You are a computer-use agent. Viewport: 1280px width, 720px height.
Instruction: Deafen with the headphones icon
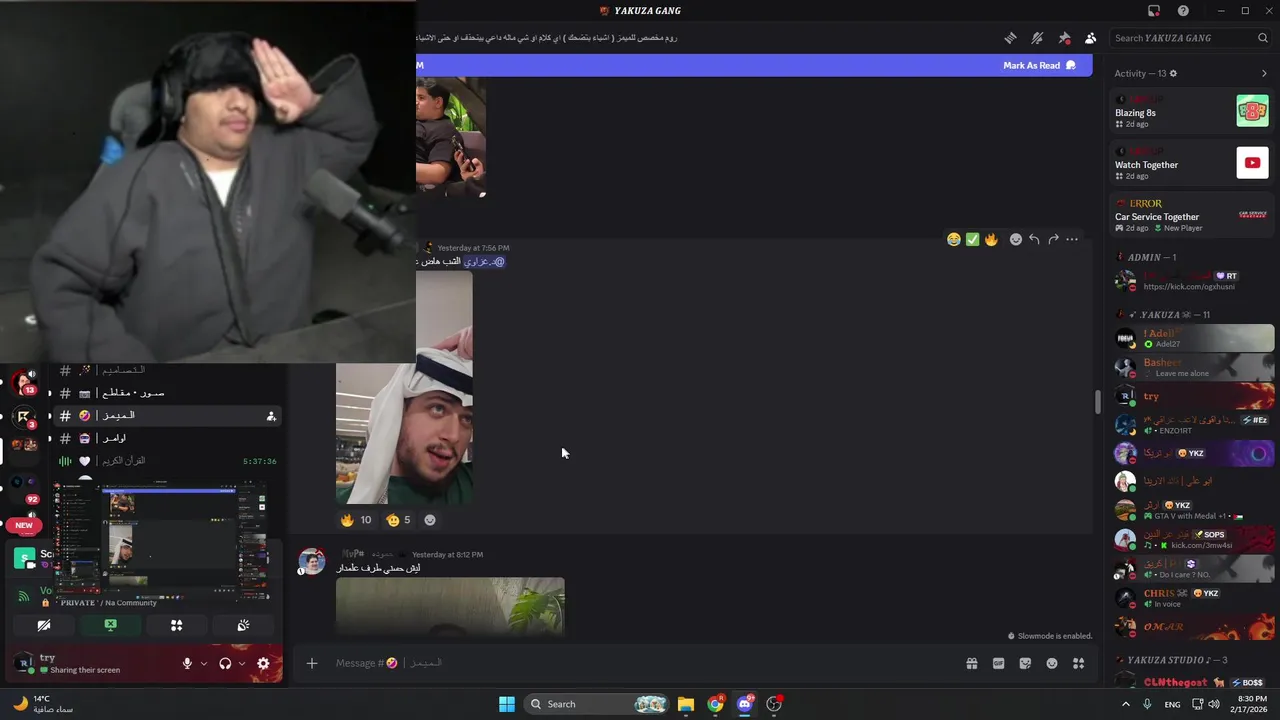tap(225, 663)
